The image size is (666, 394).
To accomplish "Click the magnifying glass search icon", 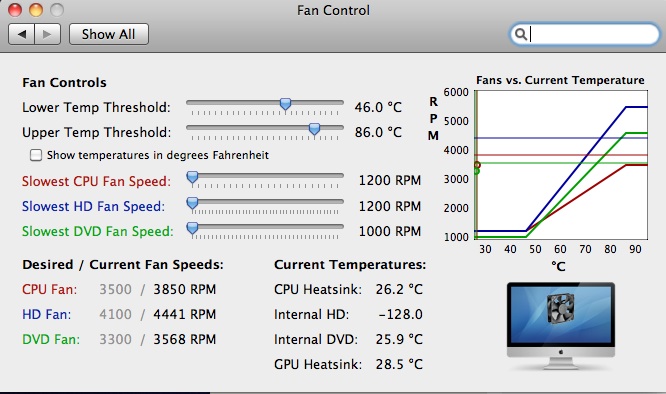I will pos(521,34).
